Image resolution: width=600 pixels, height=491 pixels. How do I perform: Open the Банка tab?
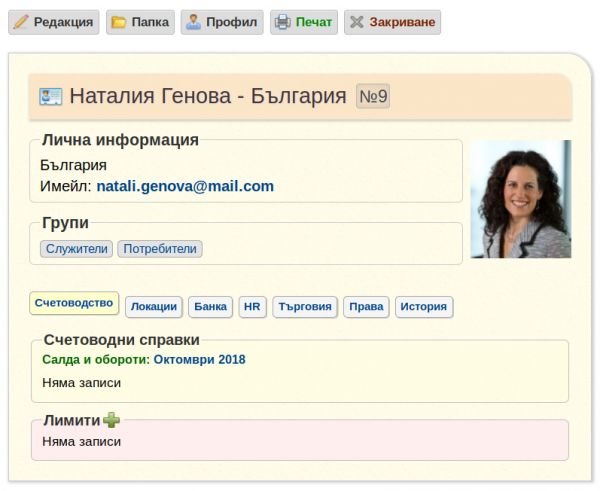pyautogui.click(x=210, y=307)
